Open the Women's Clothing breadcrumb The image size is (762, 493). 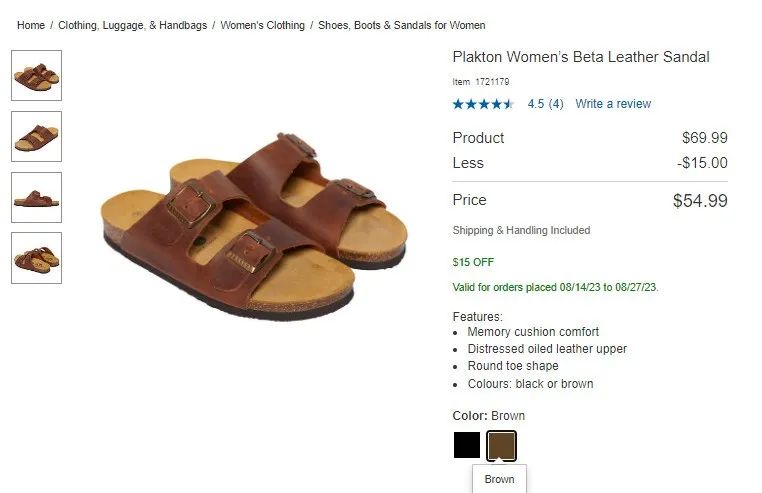[x=262, y=25]
